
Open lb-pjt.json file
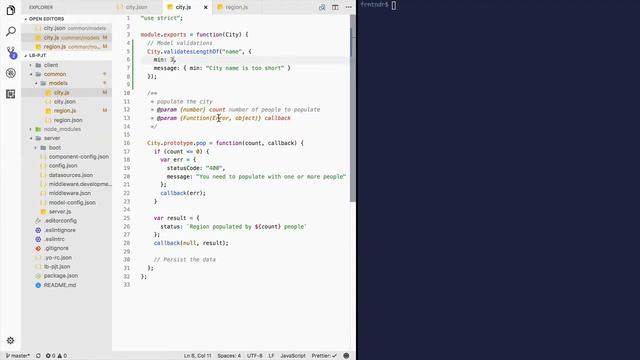coord(57,267)
